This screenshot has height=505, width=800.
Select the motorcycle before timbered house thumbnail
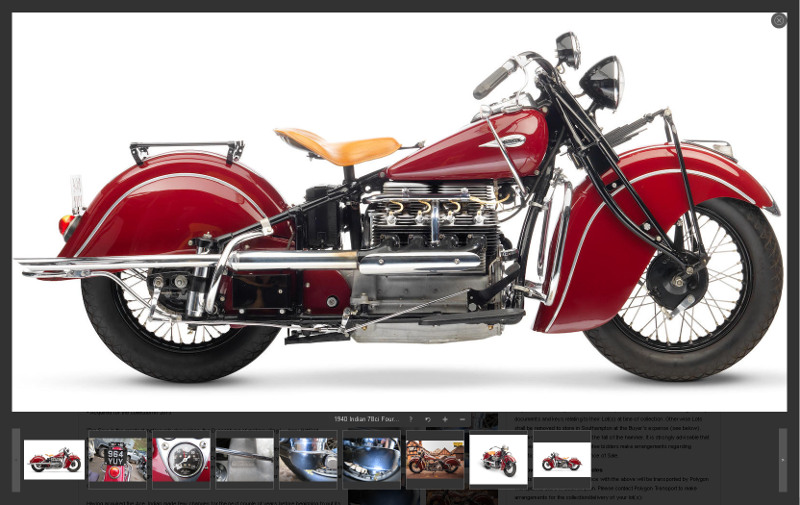pyautogui.click(x=435, y=460)
